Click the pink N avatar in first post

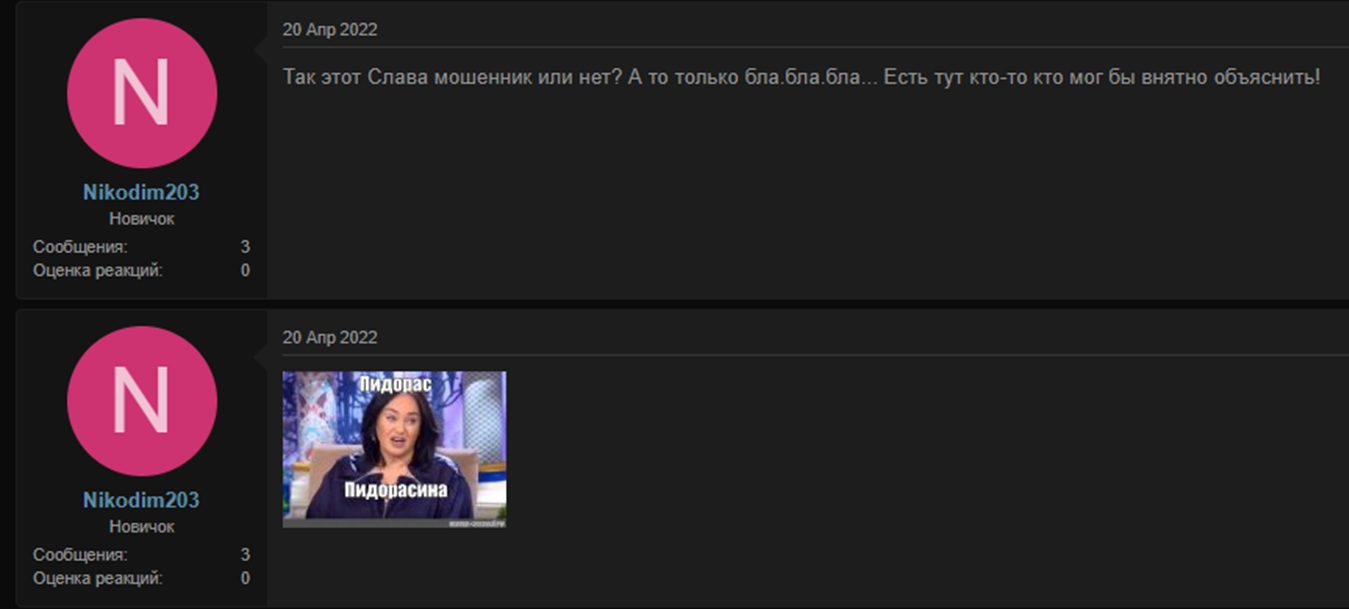tap(141, 93)
